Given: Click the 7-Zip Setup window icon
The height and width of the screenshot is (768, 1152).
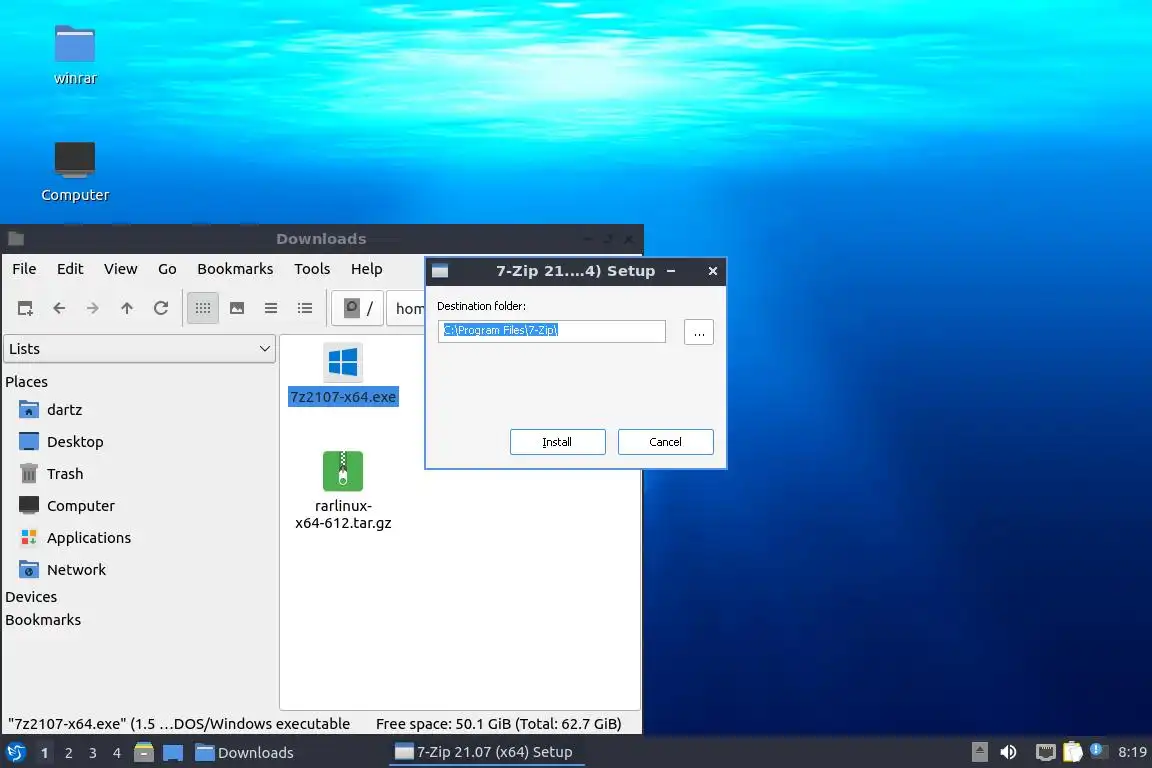Looking at the screenshot, I should tap(440, 270).
